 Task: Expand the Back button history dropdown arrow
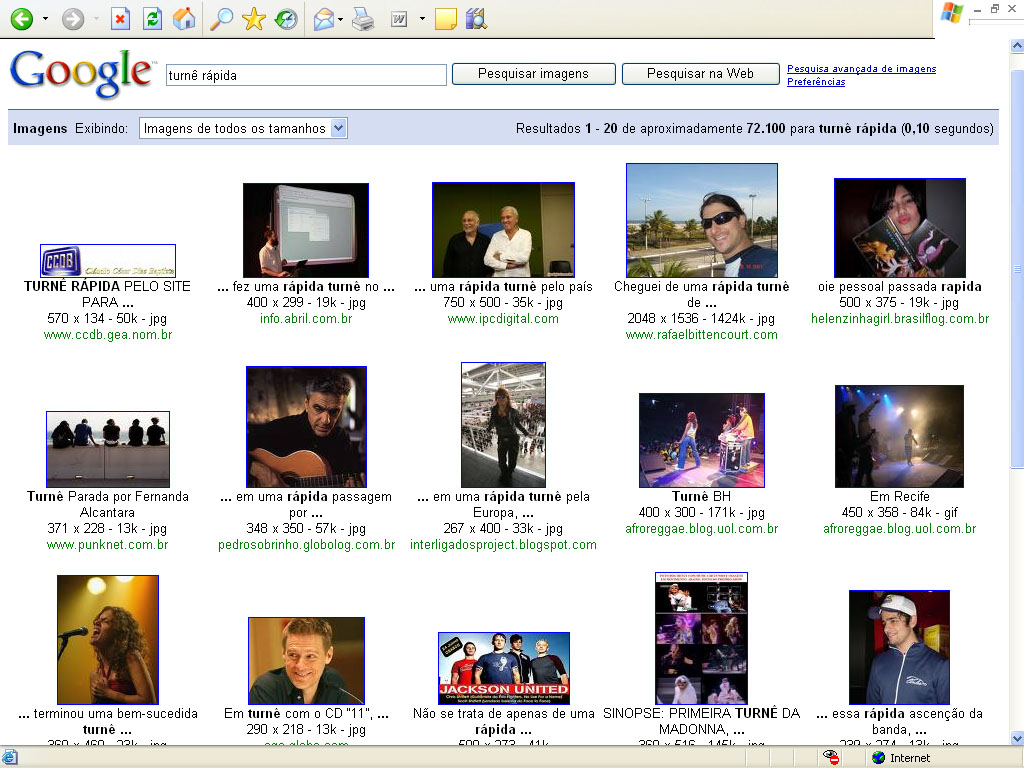pos(45,19)
